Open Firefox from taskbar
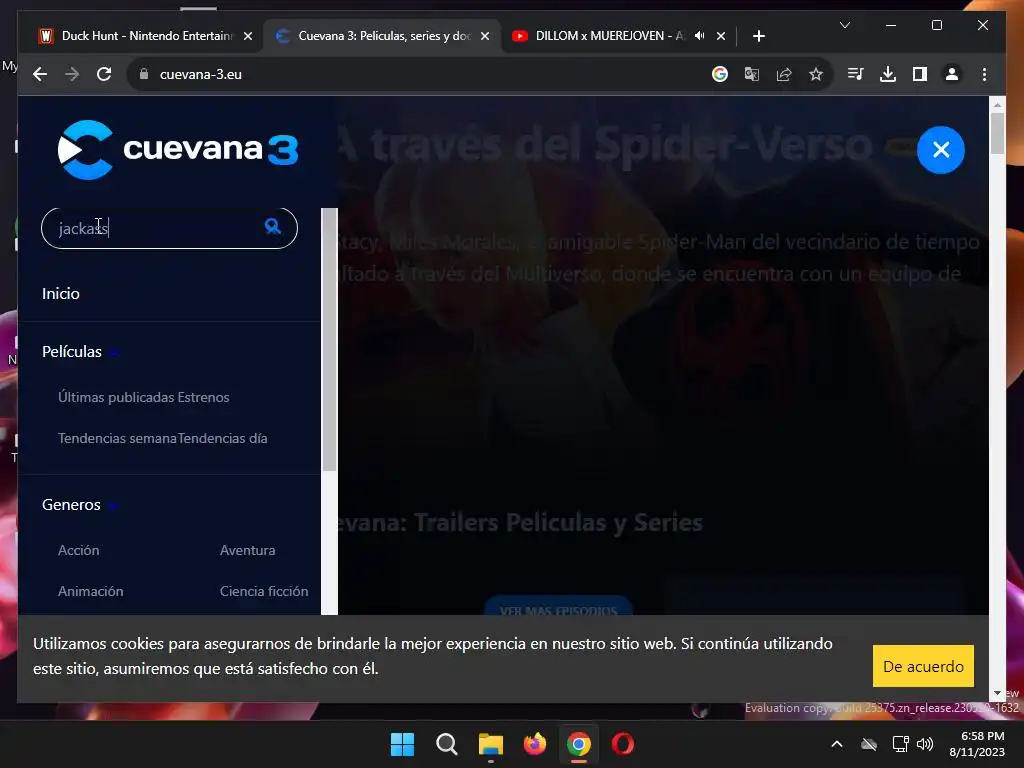 (535, 744)
